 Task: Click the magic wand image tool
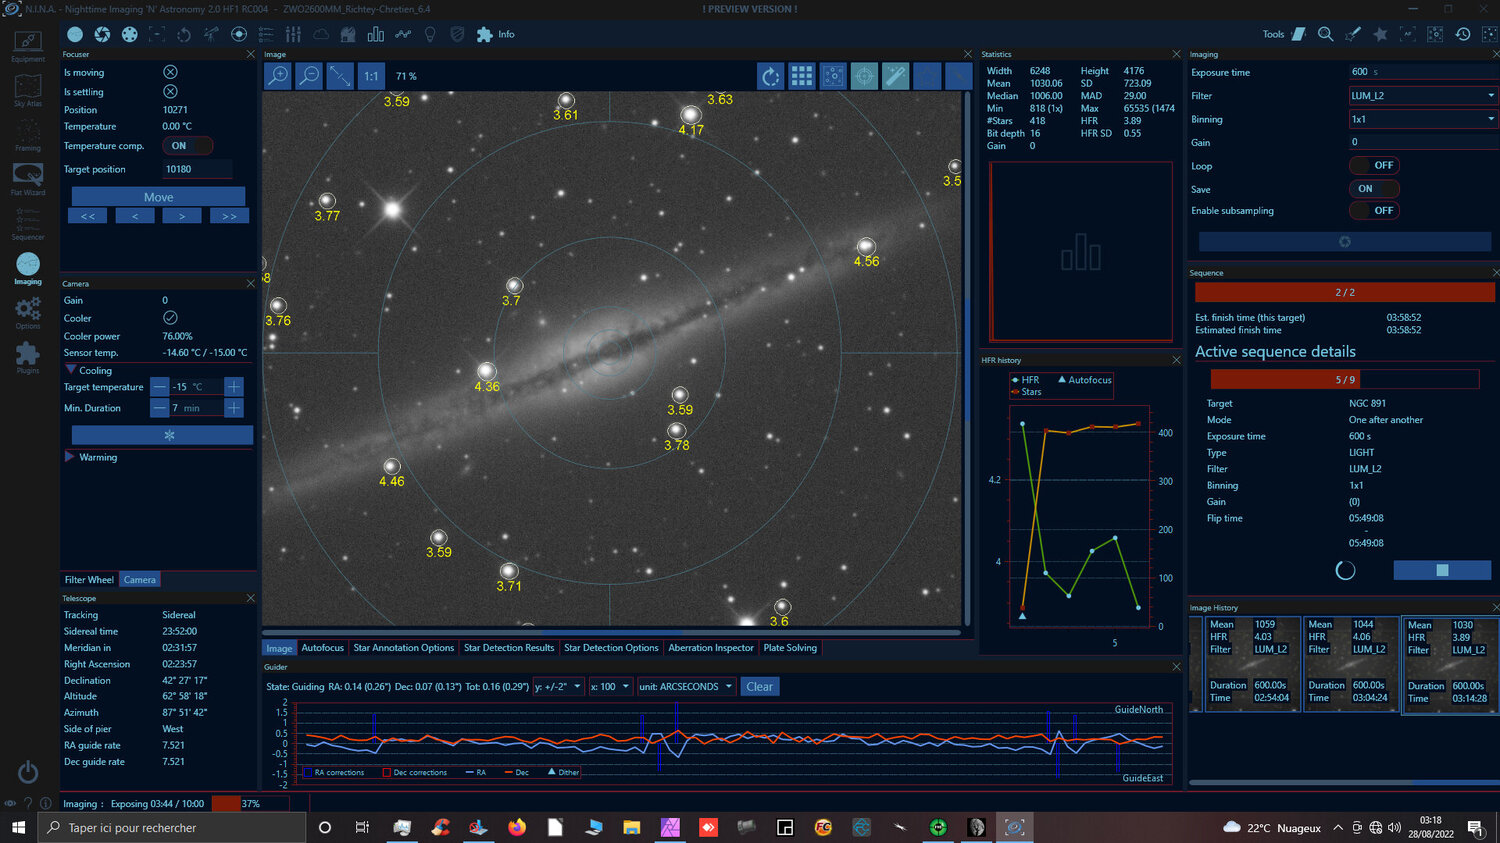pyautogui.click(x=895, y=76)
